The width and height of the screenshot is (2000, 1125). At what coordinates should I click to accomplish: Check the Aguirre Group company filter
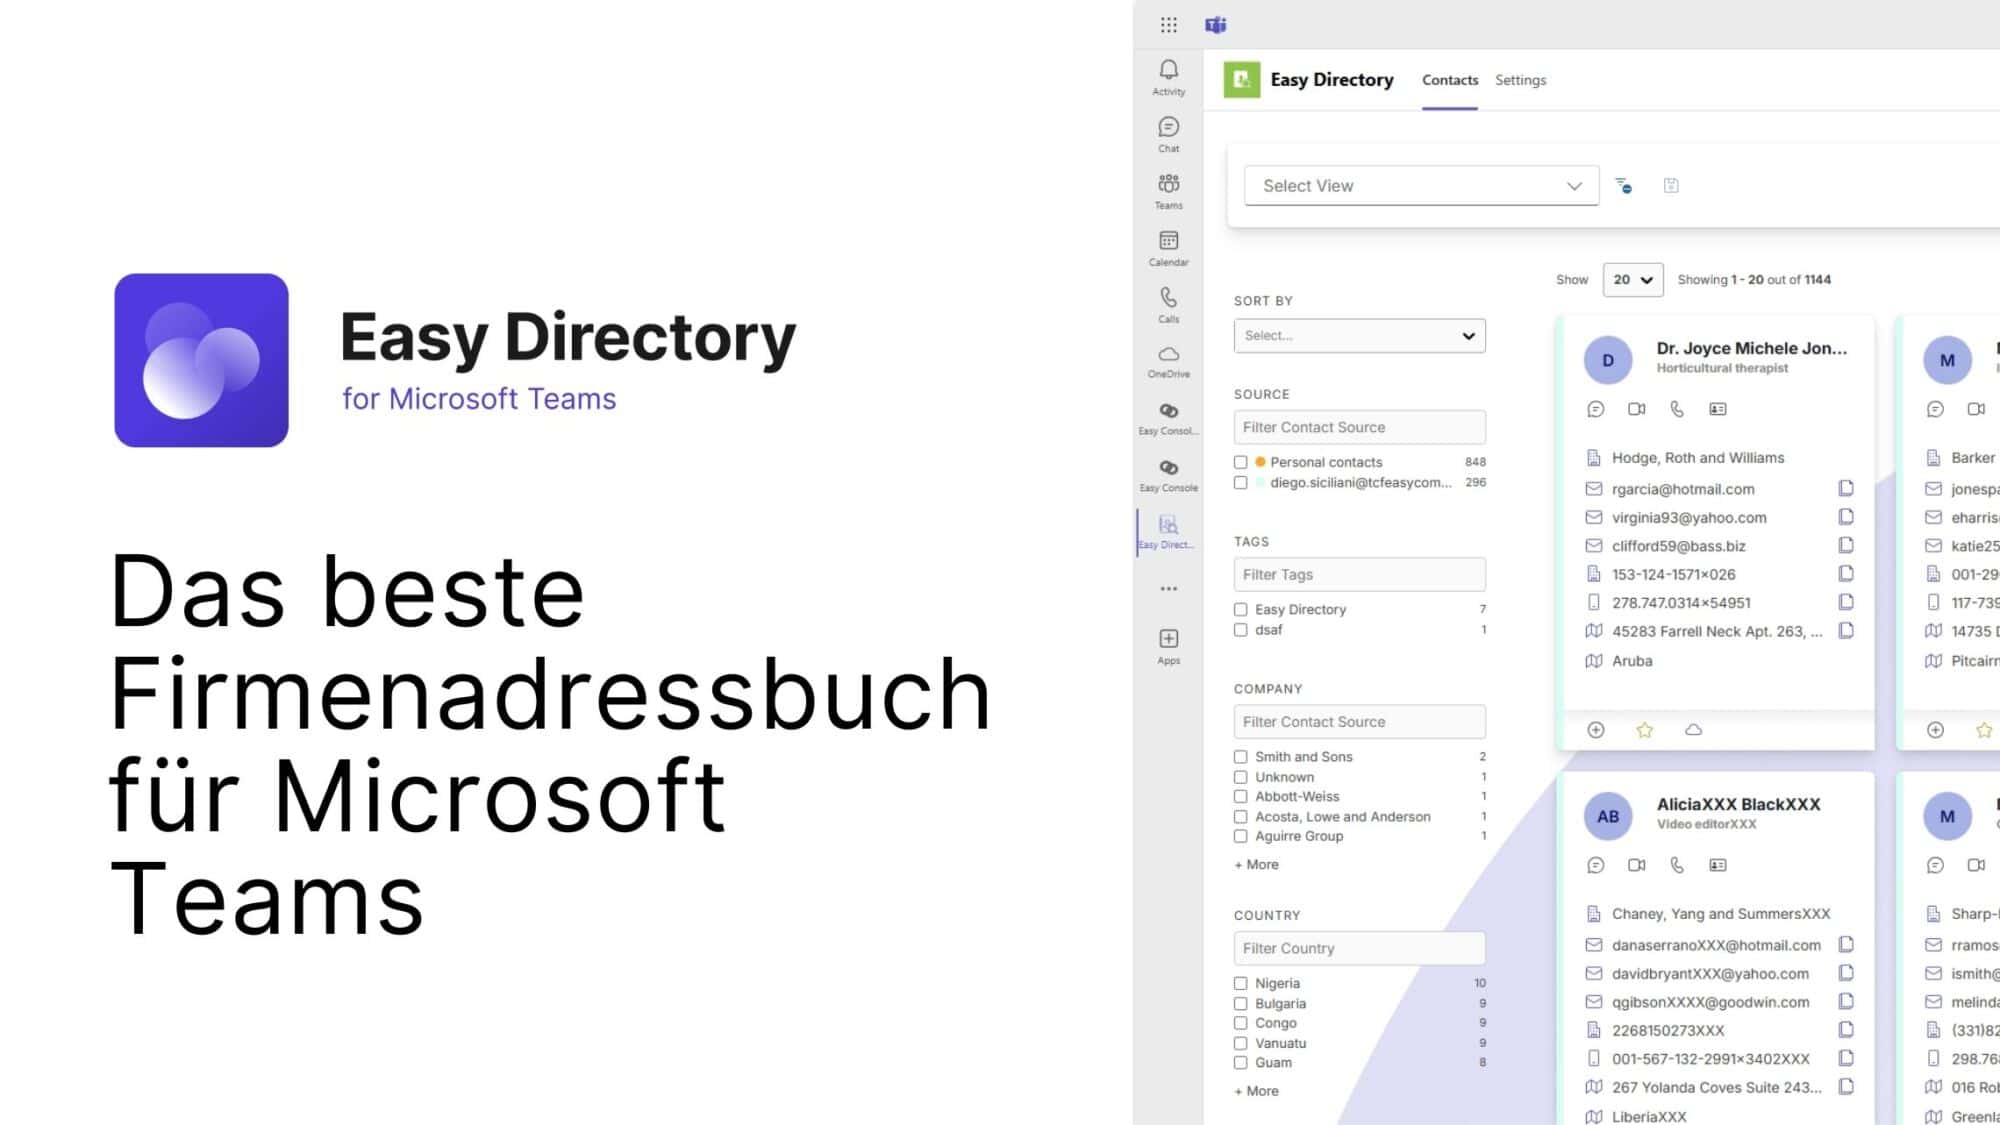1240,836
